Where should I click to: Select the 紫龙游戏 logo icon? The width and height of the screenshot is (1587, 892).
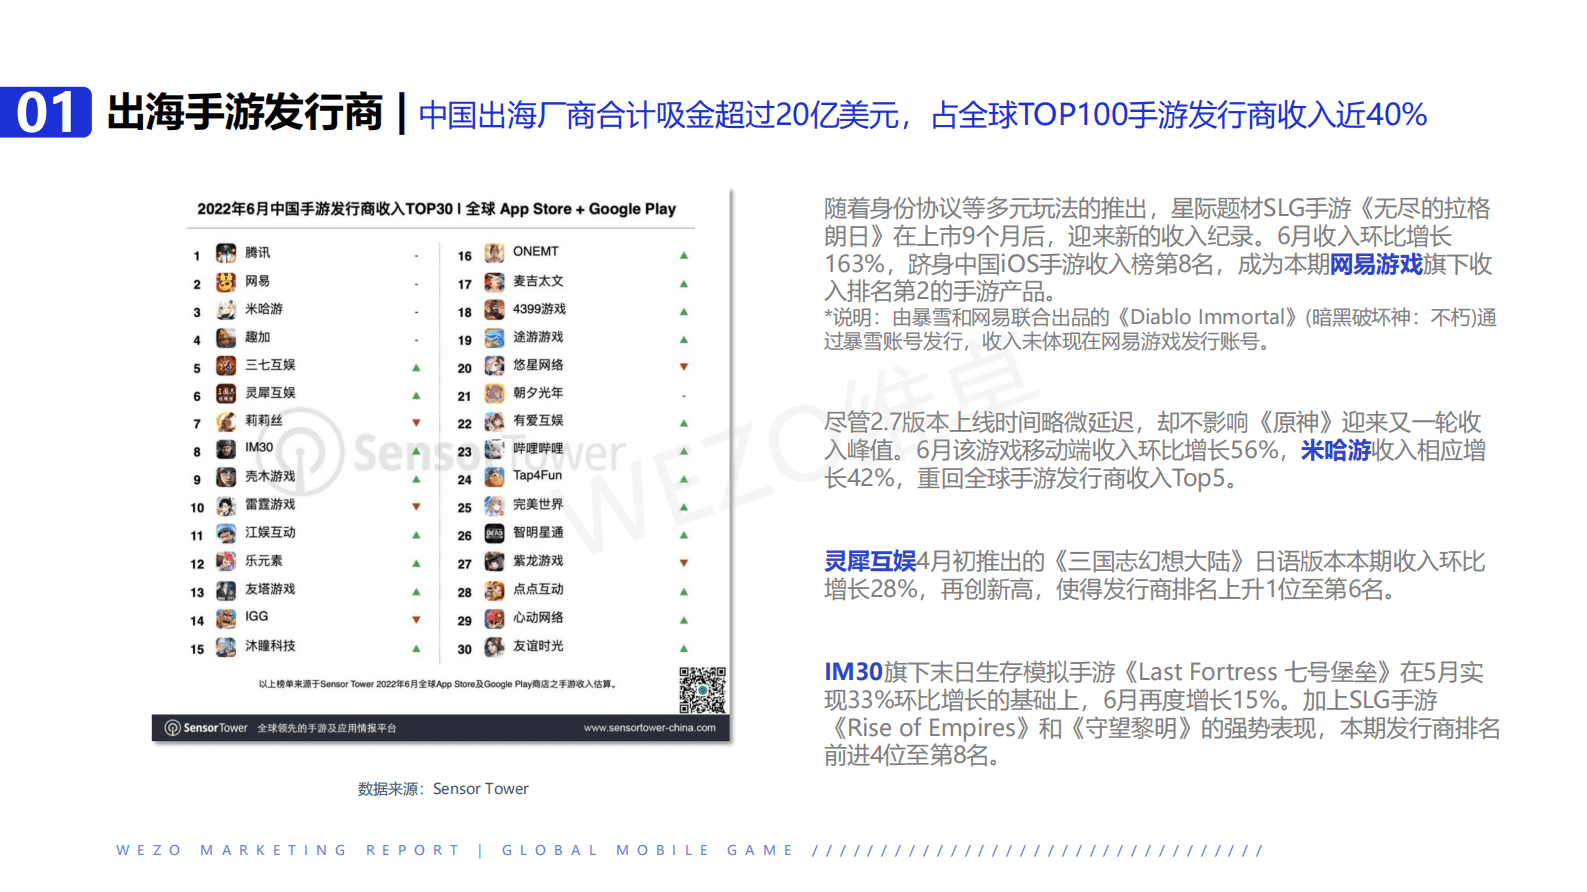click(495, 562)
